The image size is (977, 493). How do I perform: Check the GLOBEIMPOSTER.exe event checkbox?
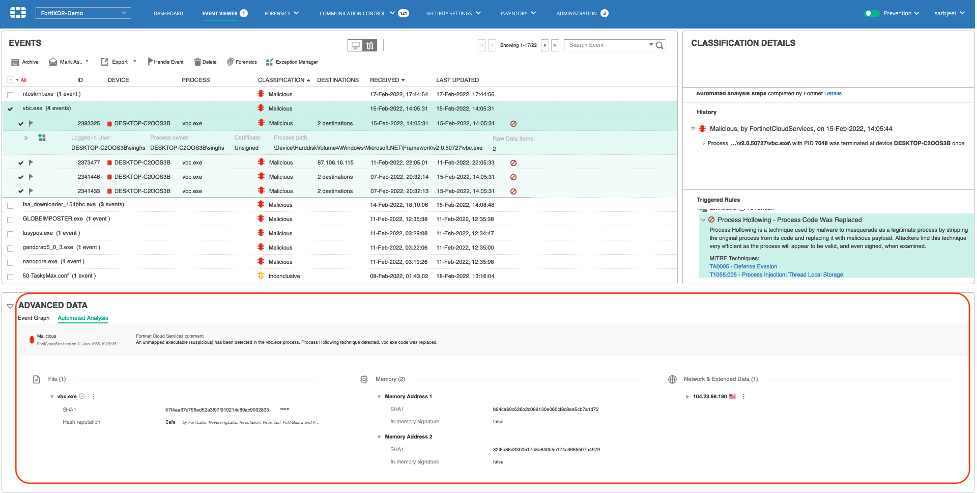11,218
